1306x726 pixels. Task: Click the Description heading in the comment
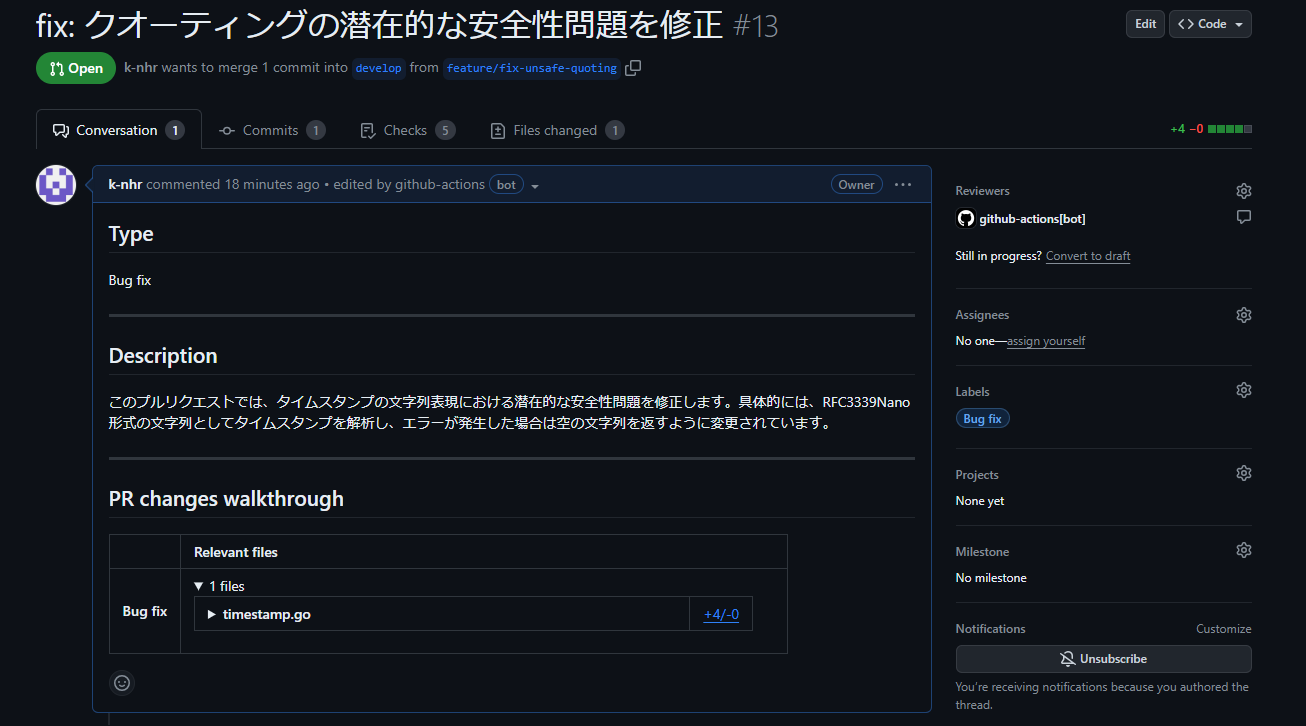click(x=163, y=356)
